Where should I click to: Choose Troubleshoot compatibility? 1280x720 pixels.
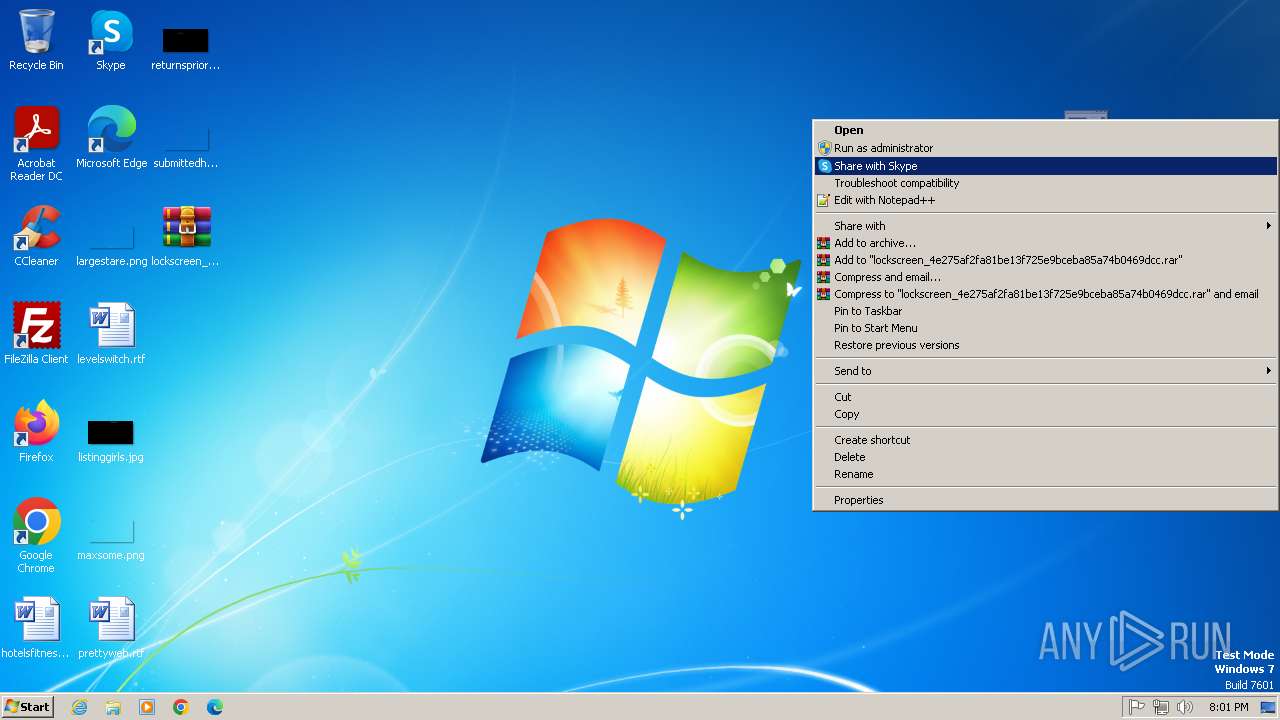[1046, 183]
